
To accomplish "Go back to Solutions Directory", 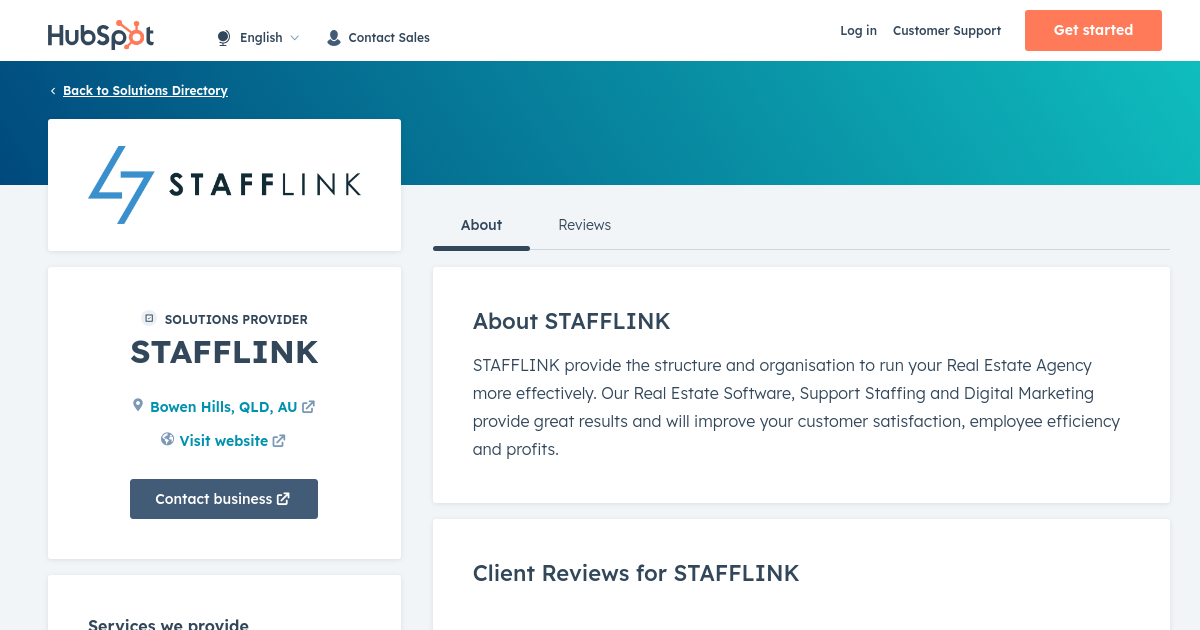I will 145,91.
